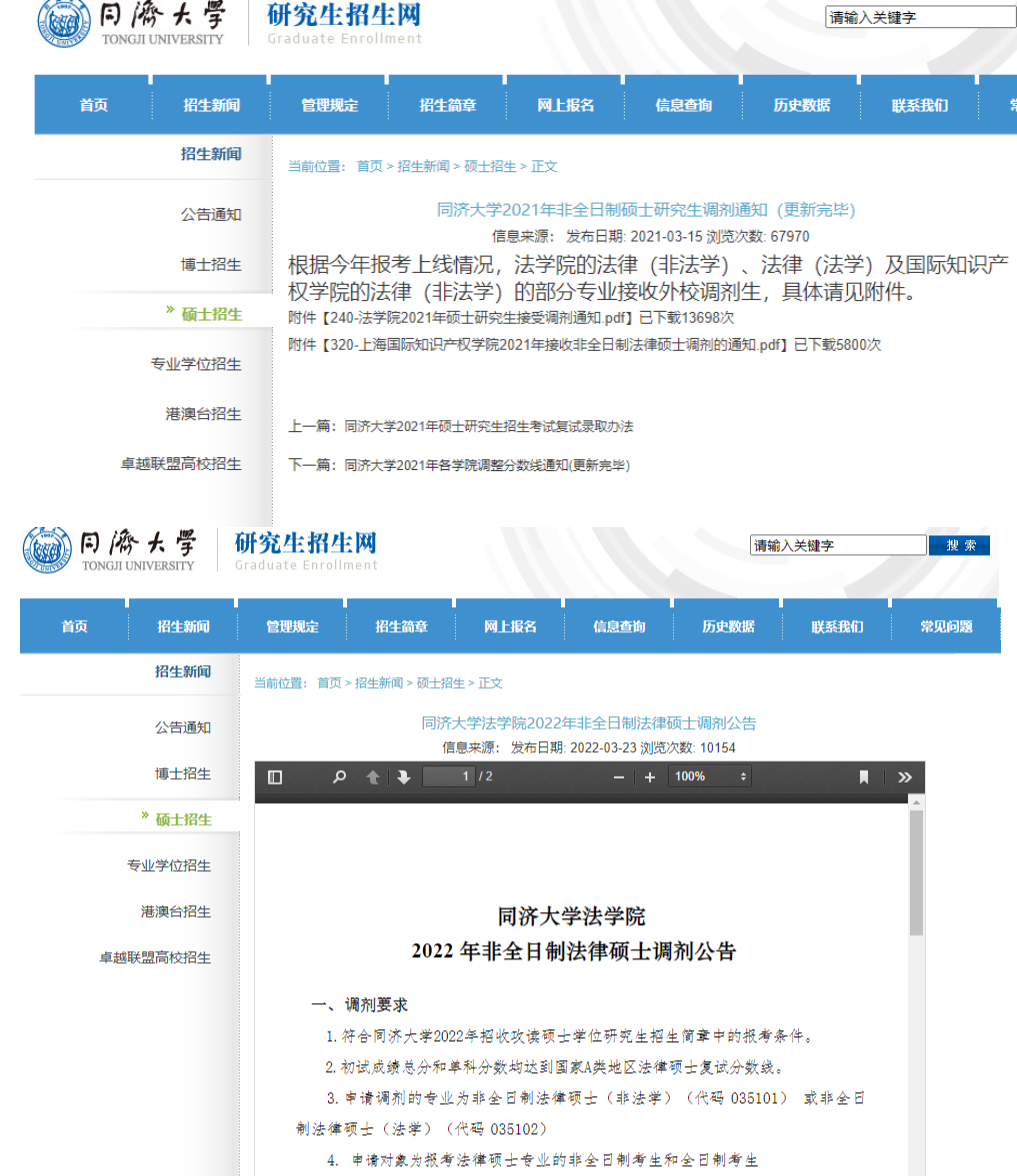This screenshot has height=1176, width=1017.
Task: Open 网上报名 in lower navigation bar
Action: (510, 627)
